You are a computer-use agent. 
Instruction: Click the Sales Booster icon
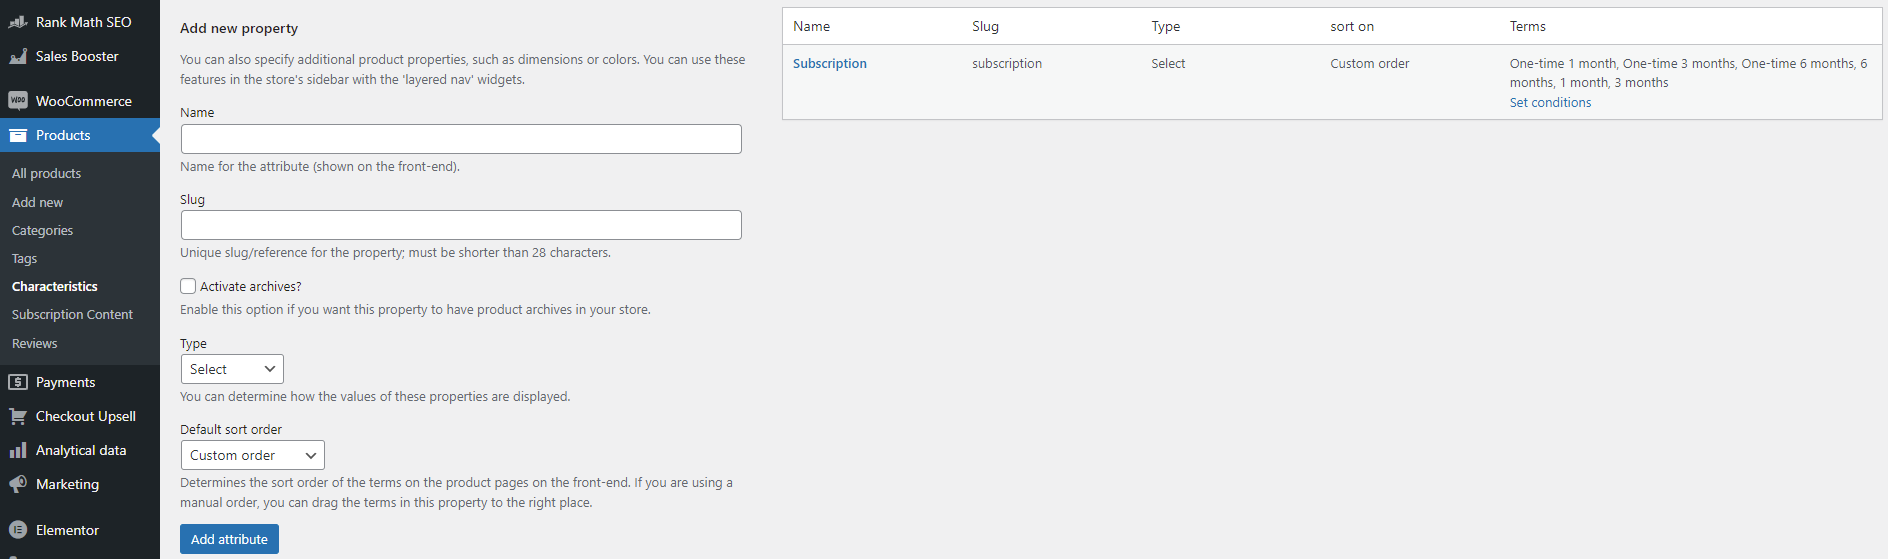point(18,57)
